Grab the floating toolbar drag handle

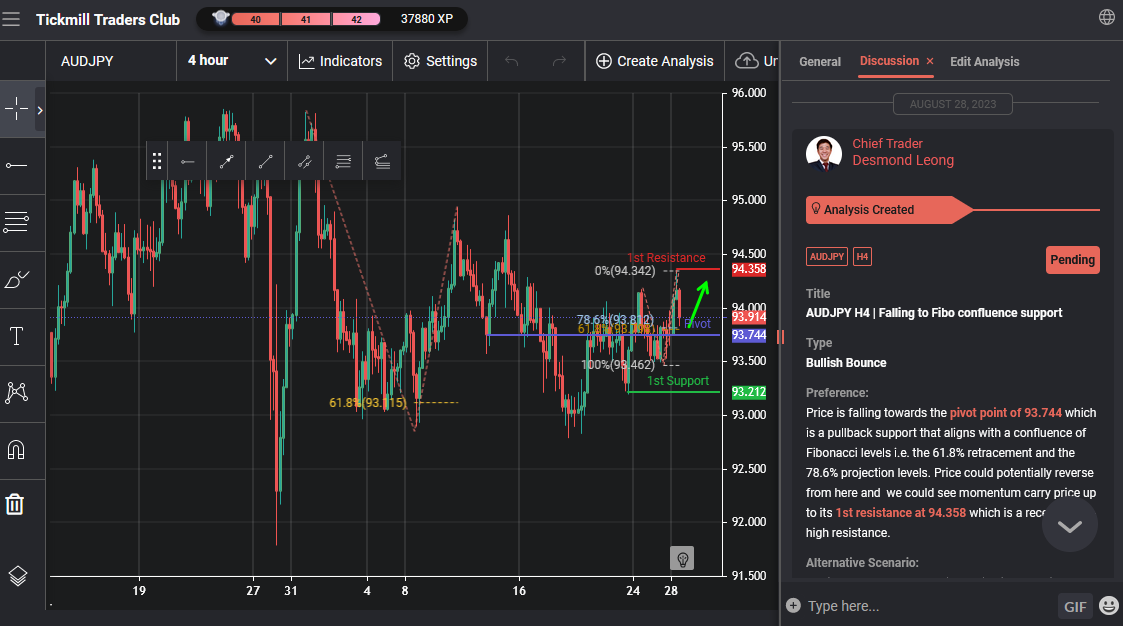pos(157,161)
